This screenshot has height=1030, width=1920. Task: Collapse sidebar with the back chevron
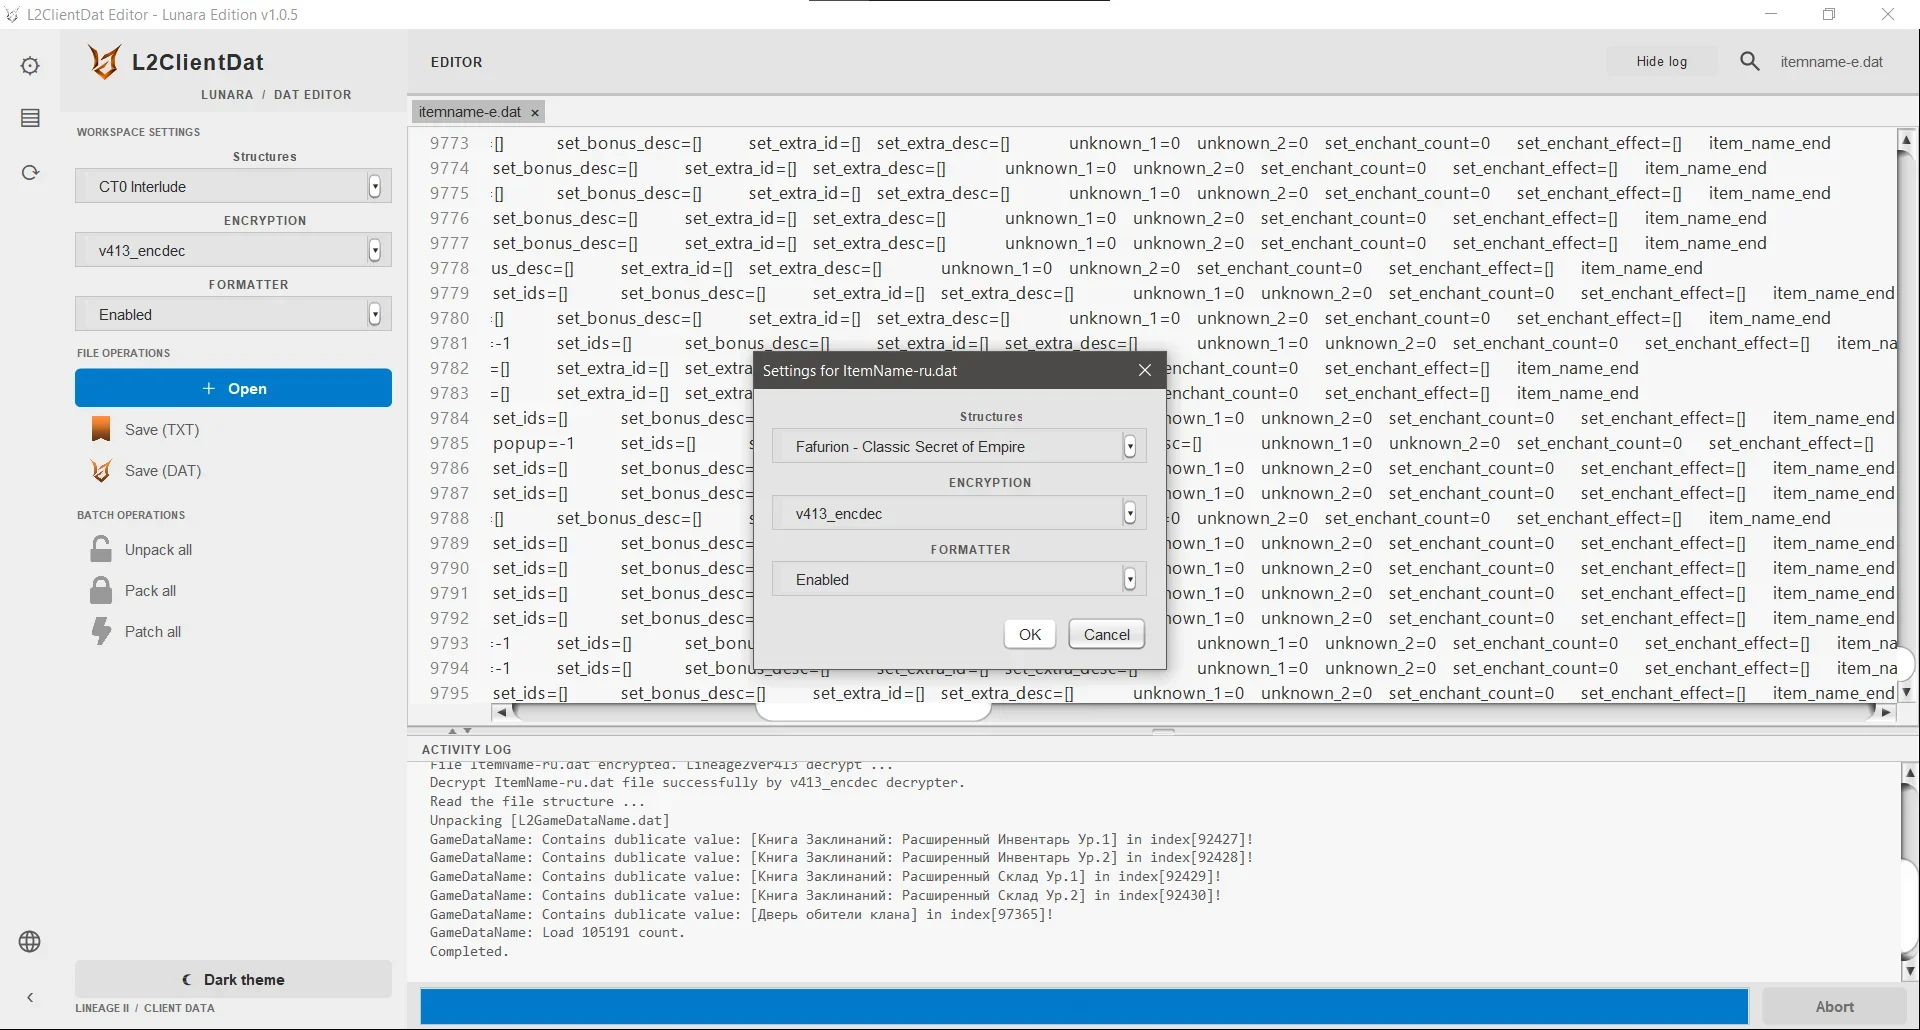click(x=30, y=997)
